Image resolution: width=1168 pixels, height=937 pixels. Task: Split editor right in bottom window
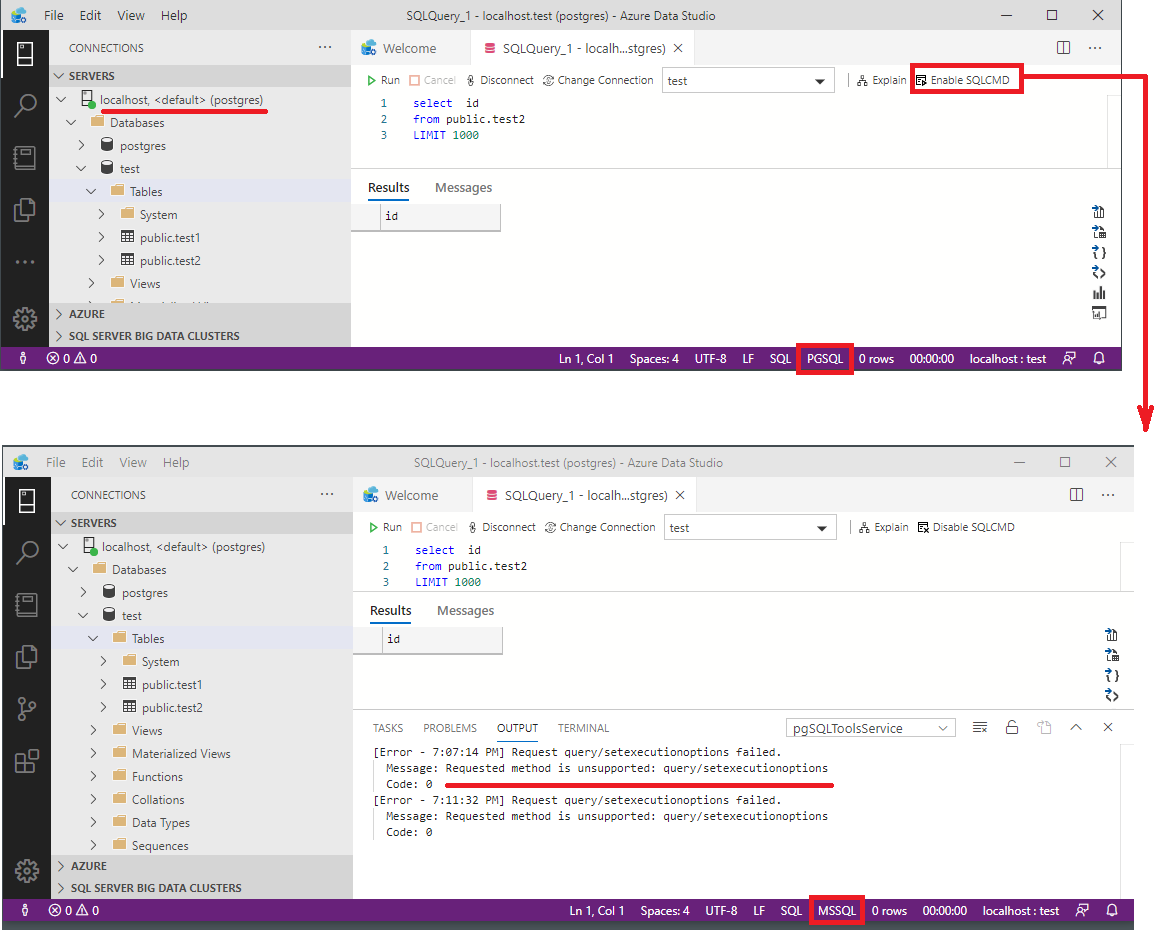(1076, 495)
